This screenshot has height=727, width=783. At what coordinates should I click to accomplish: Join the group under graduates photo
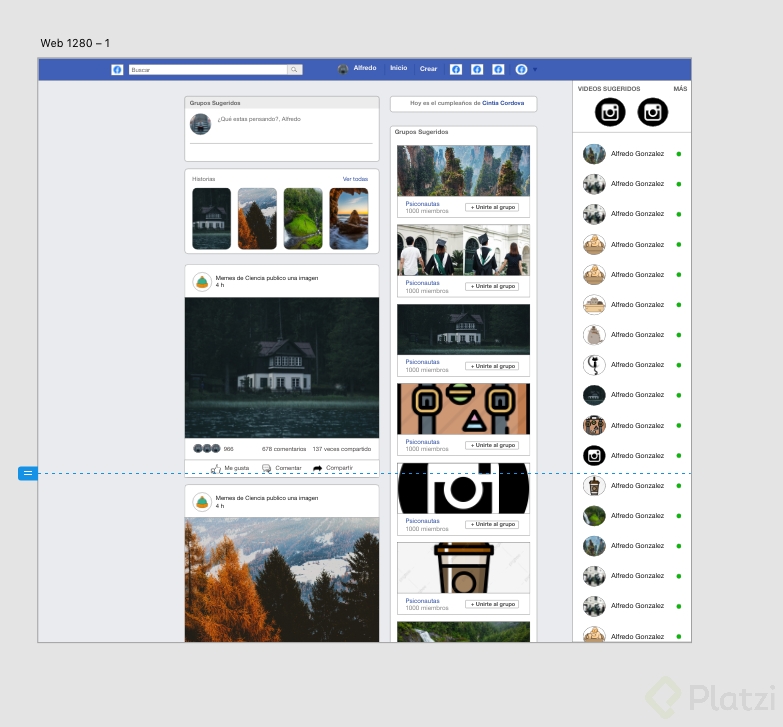[x=492, y=286]
